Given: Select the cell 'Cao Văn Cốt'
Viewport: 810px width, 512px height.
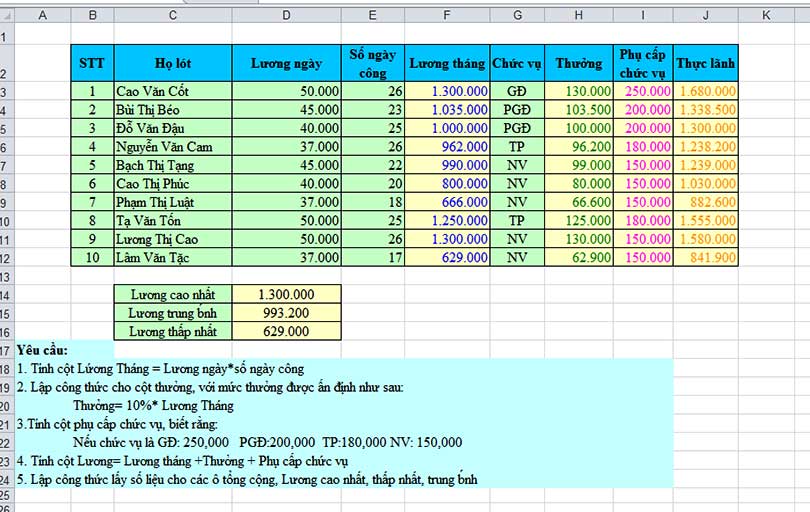Looking at the screenshot, I should coord(173,91).
